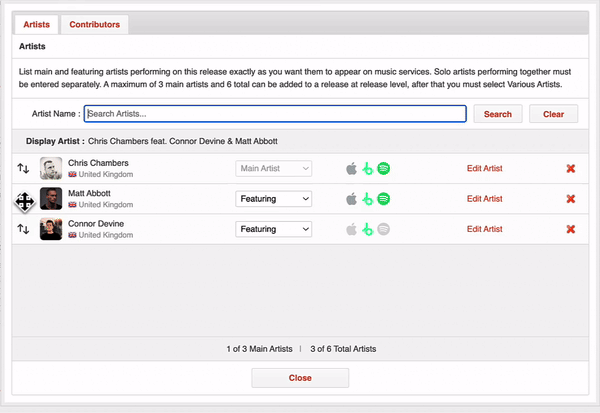This screenshot has width=600, height=413.
Task: Click reorder arrows for Chris Chambers
Action: [23, 168]
